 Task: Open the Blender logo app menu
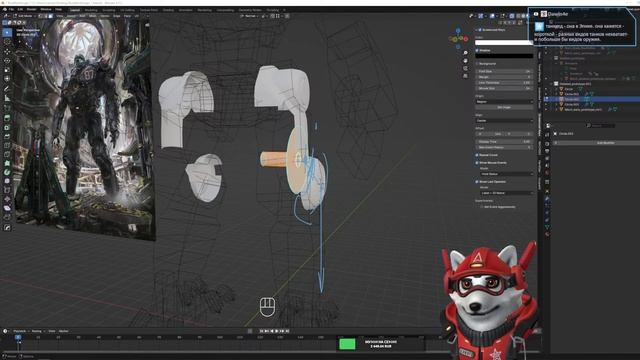[x=4, y=9]
